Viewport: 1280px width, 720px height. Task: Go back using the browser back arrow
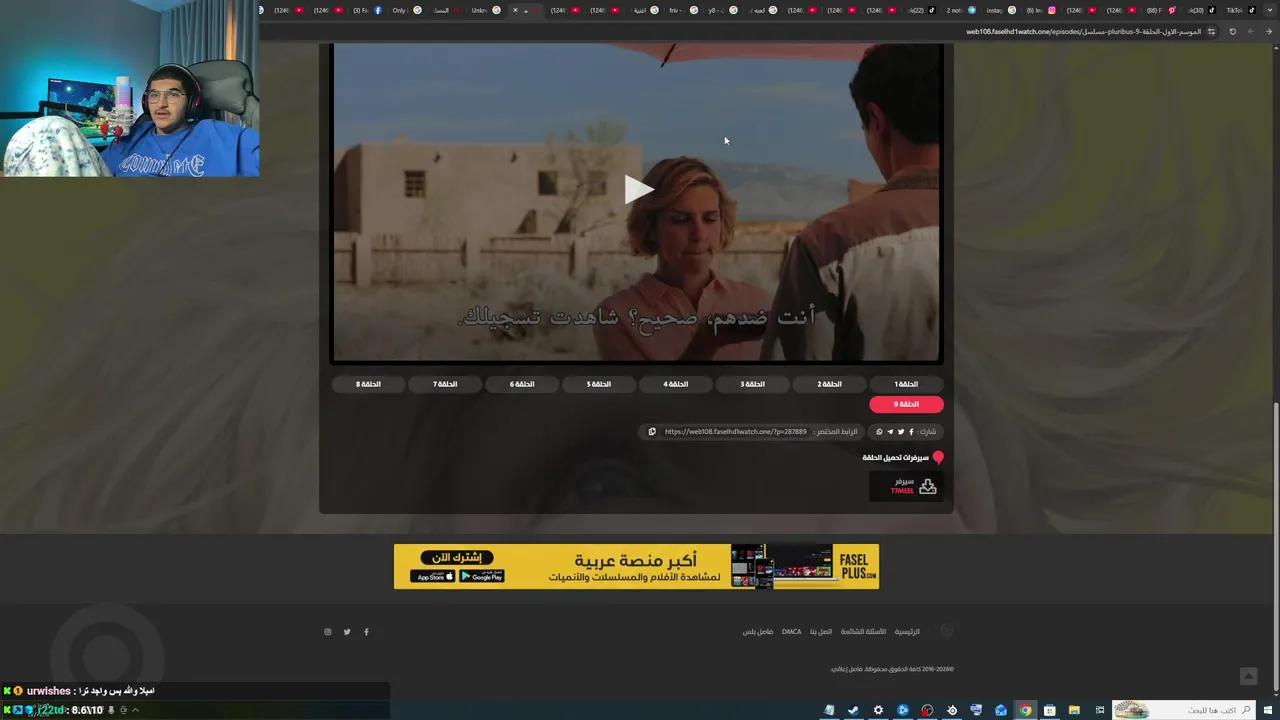pyautogui.click(x=1269, y=31)
